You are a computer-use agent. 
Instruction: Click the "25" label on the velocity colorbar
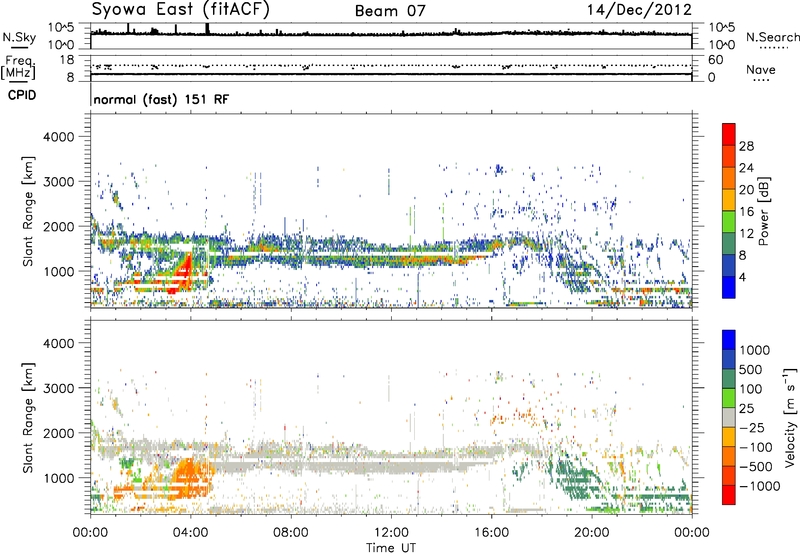click(747, 409)
